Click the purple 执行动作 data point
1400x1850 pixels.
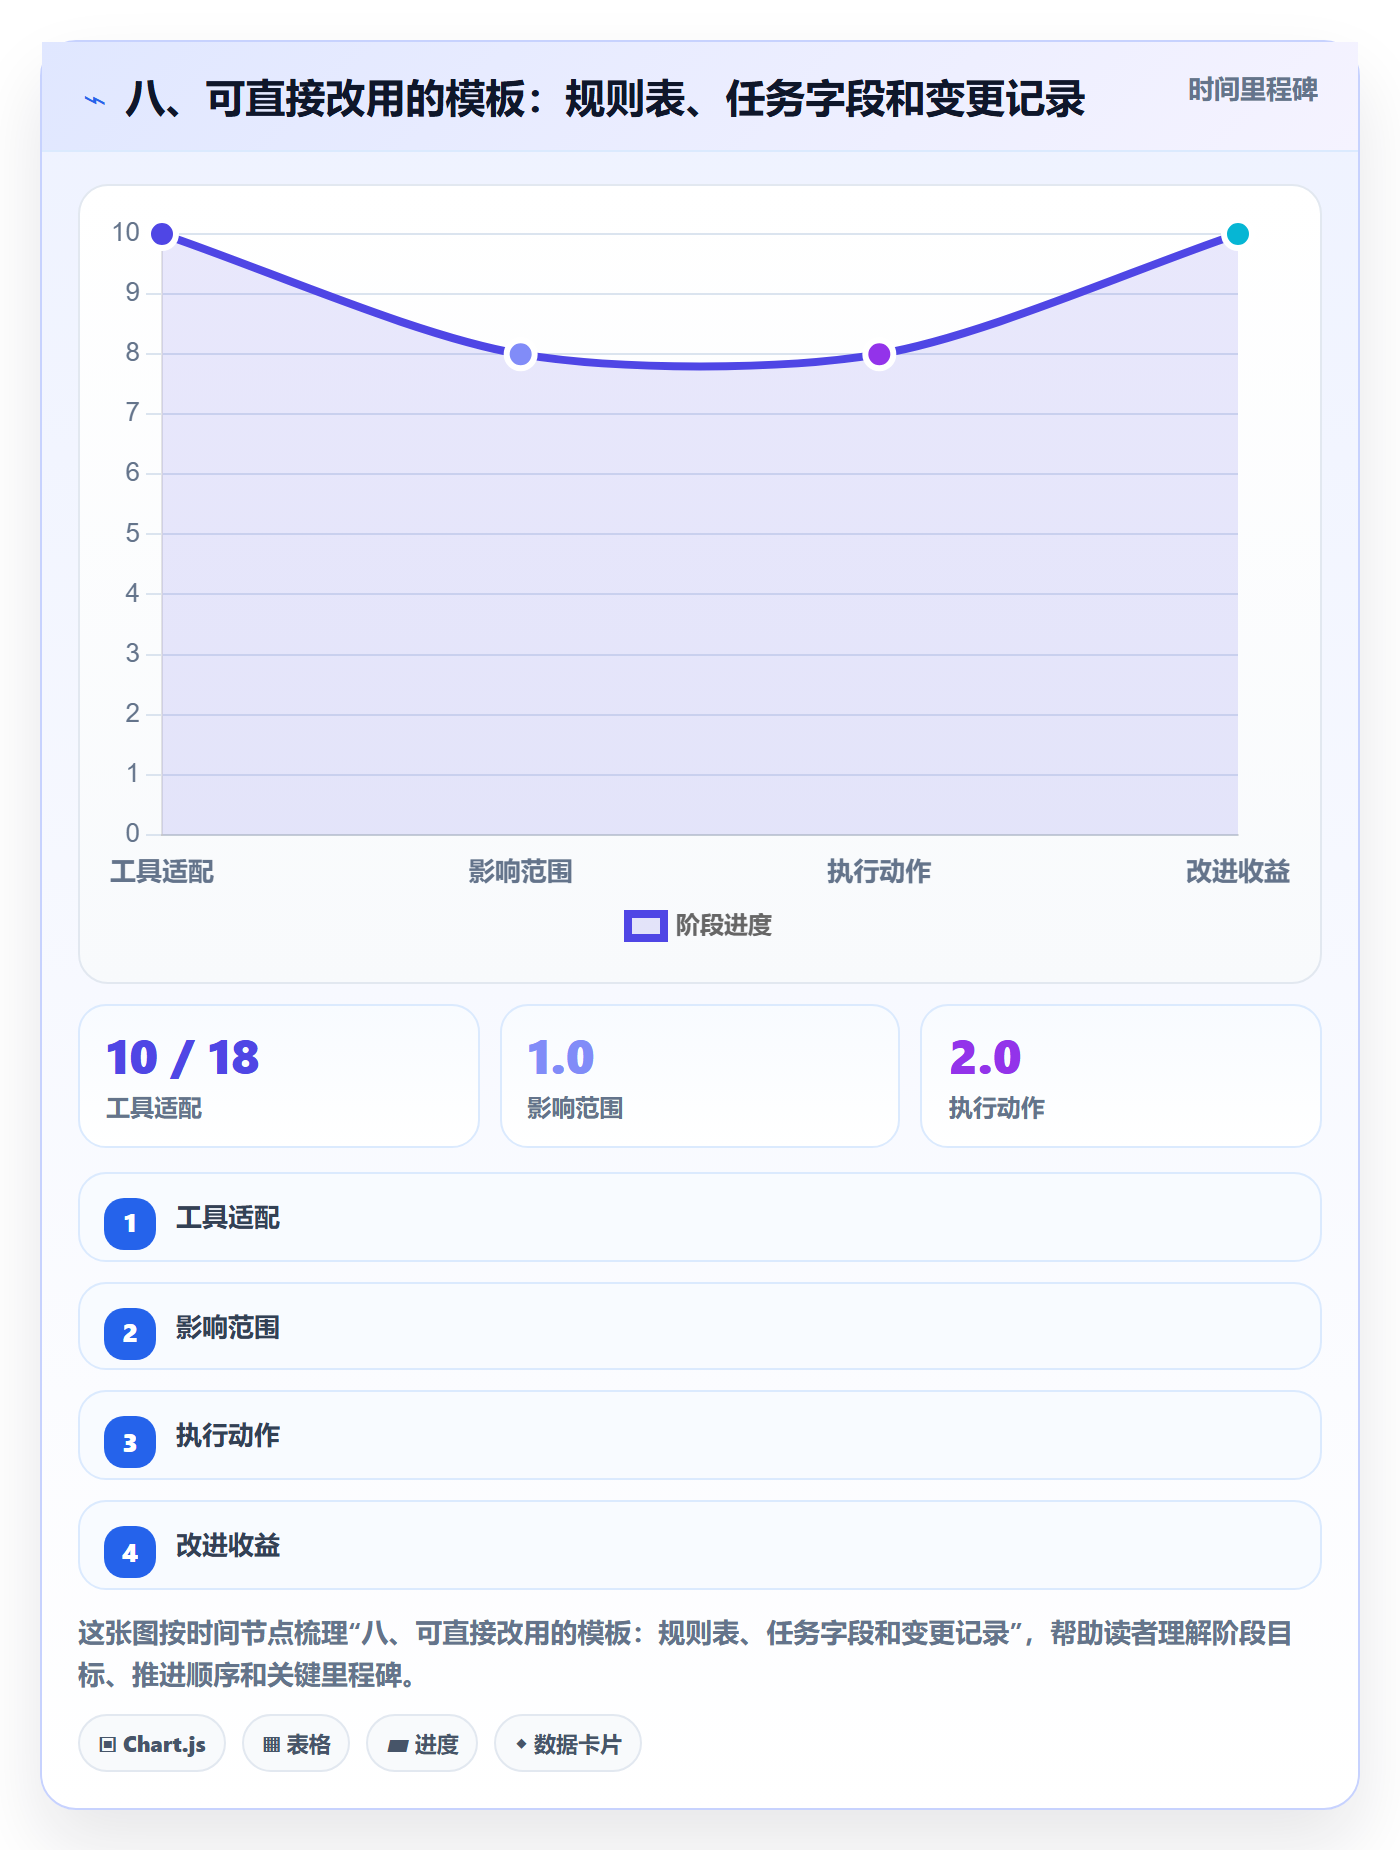click(x=879, y=354)
